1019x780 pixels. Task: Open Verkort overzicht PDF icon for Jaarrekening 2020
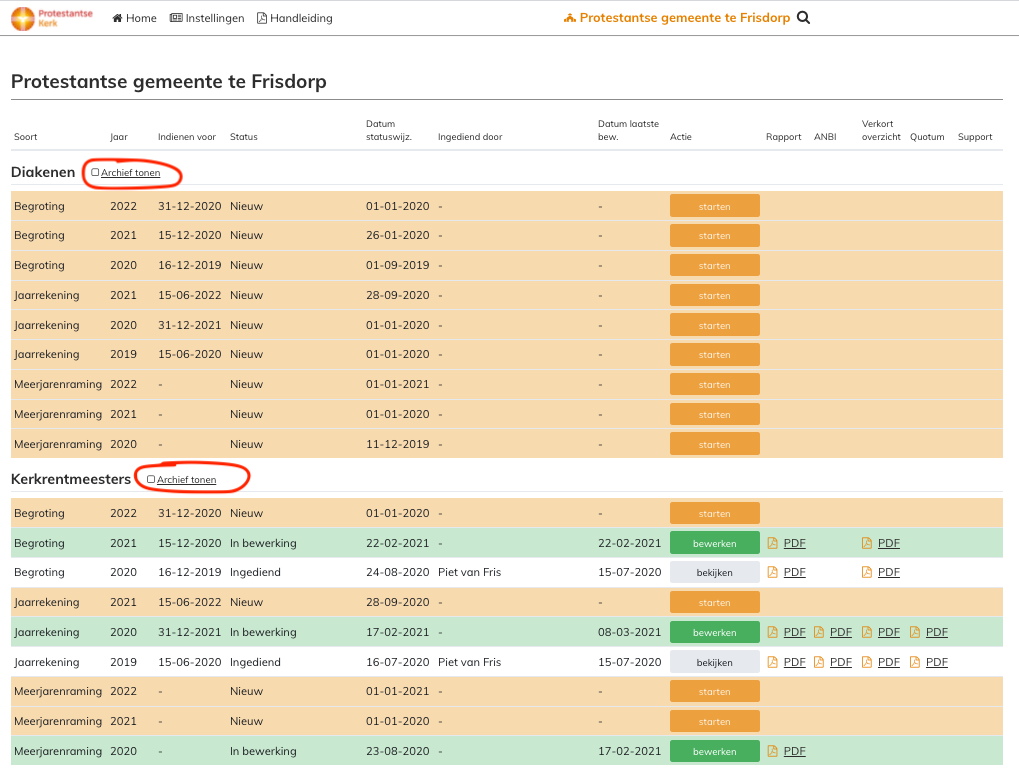click(x=868, y=632)
